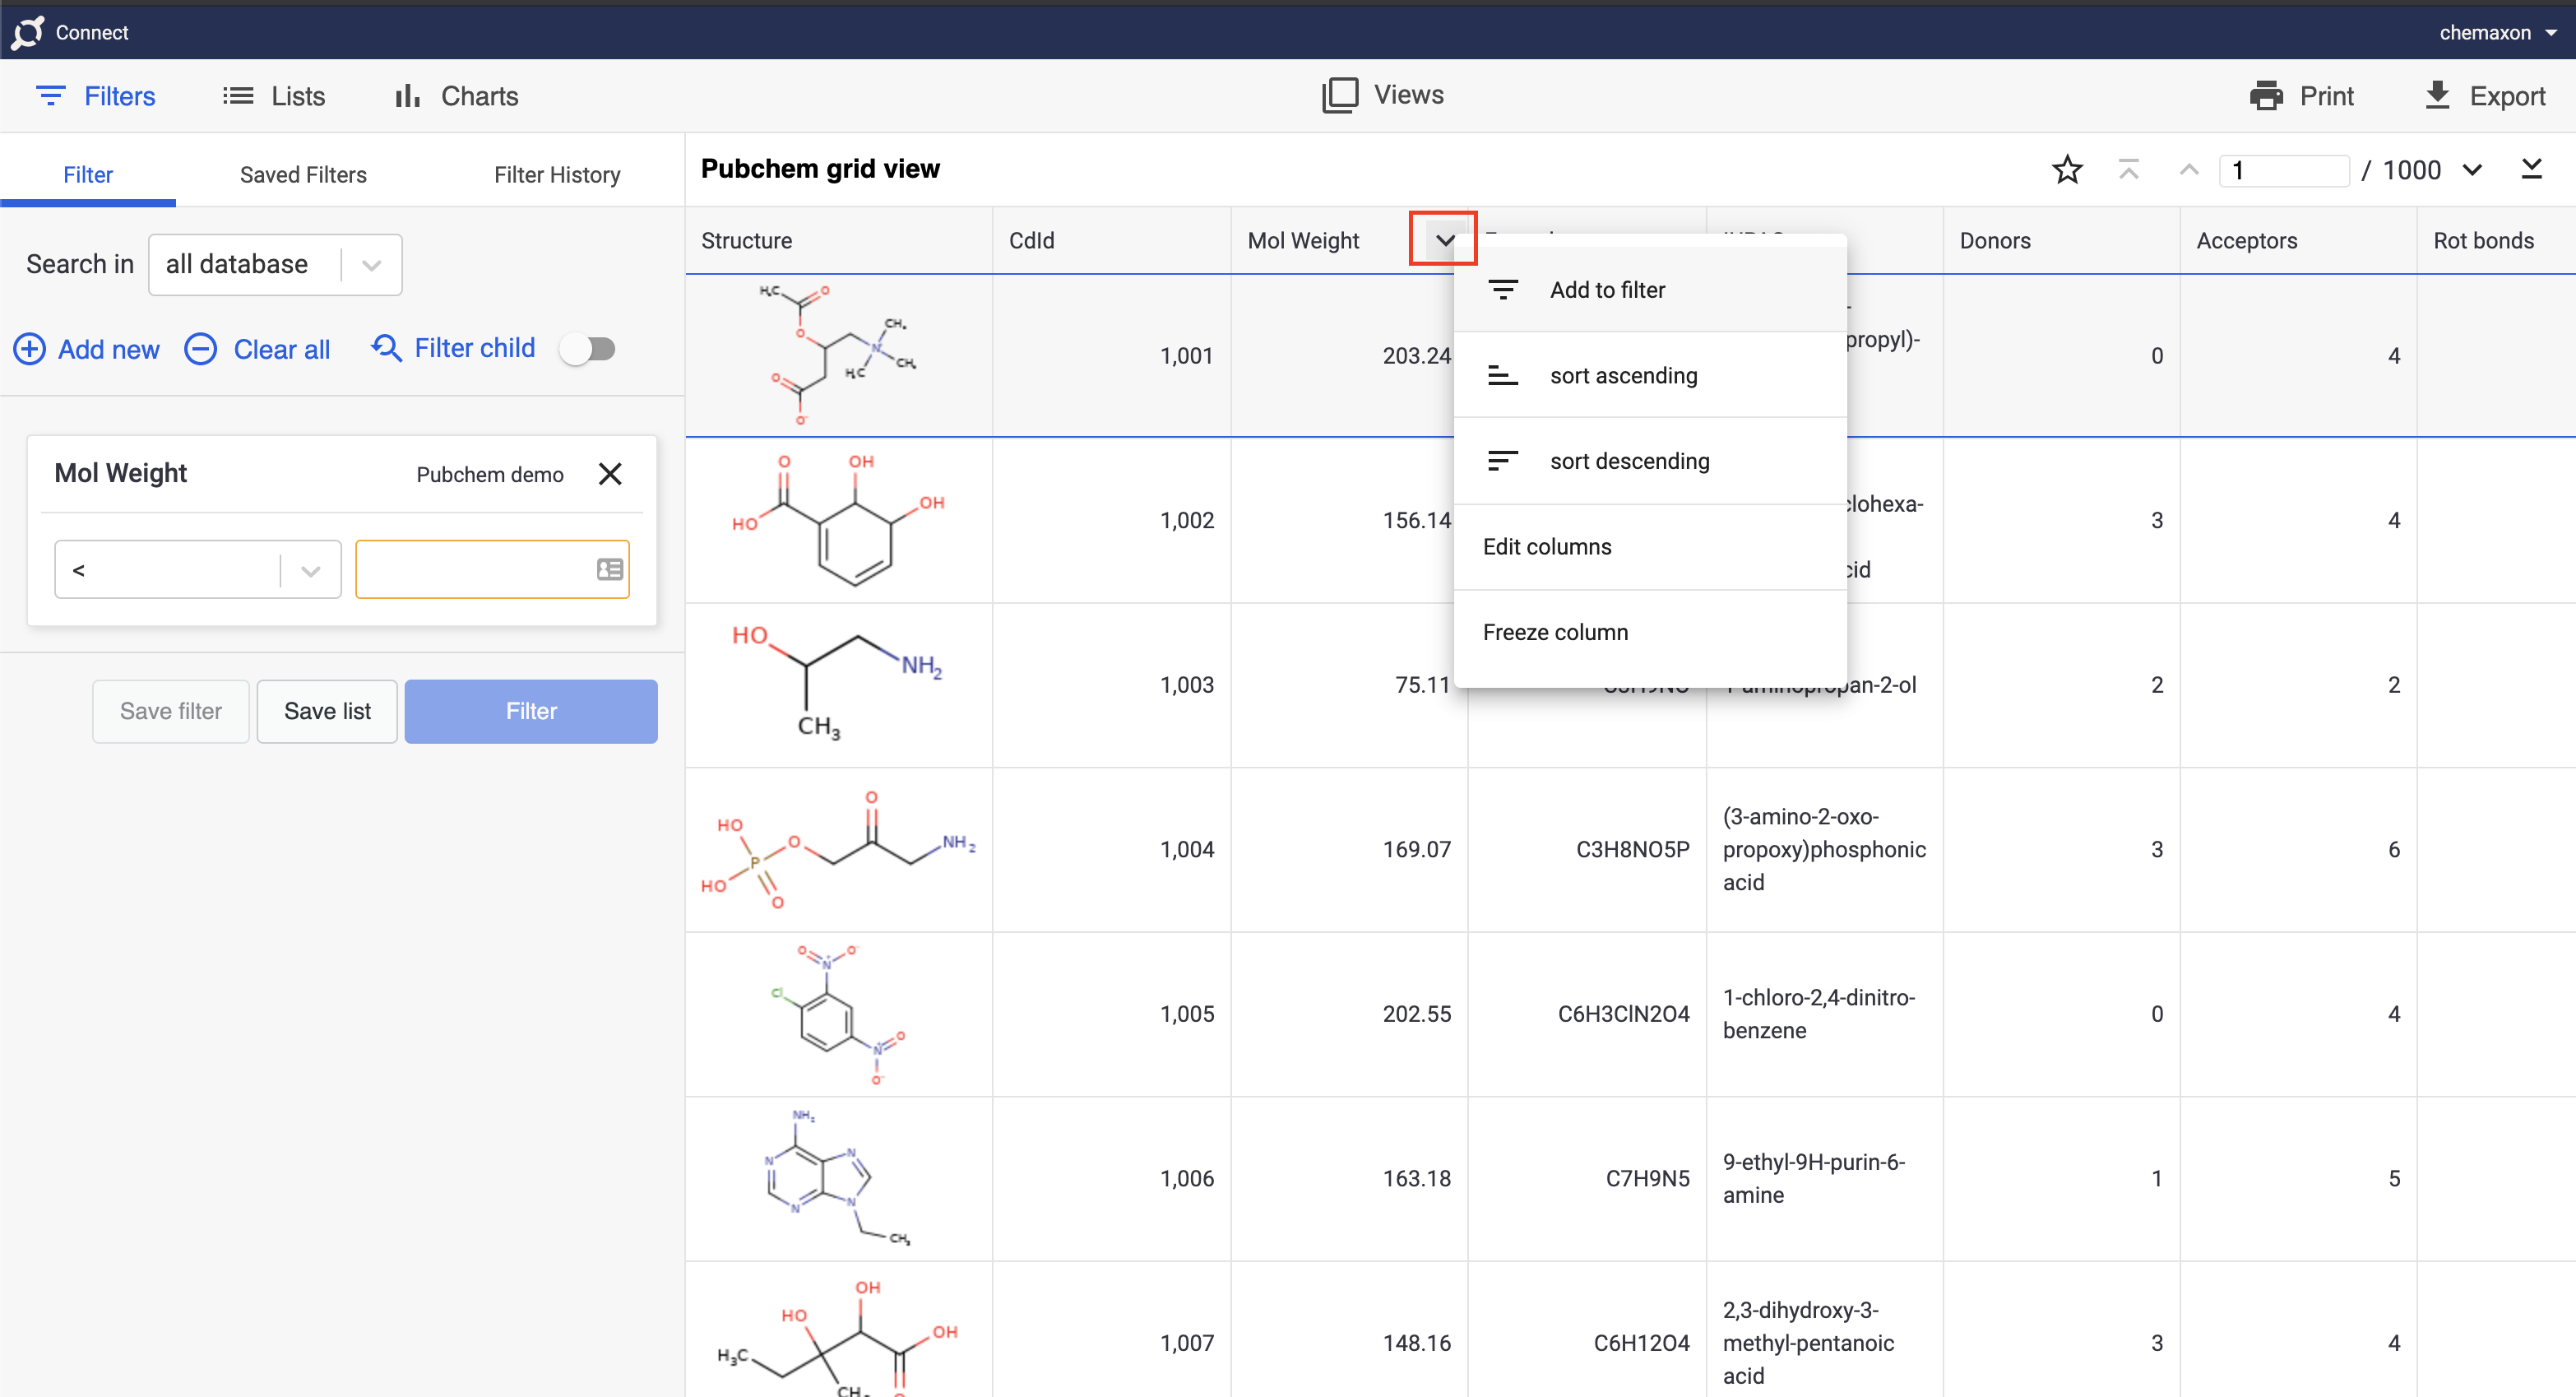
Task: Select 'Add to filter' menu item
Action: point(1650,290)
